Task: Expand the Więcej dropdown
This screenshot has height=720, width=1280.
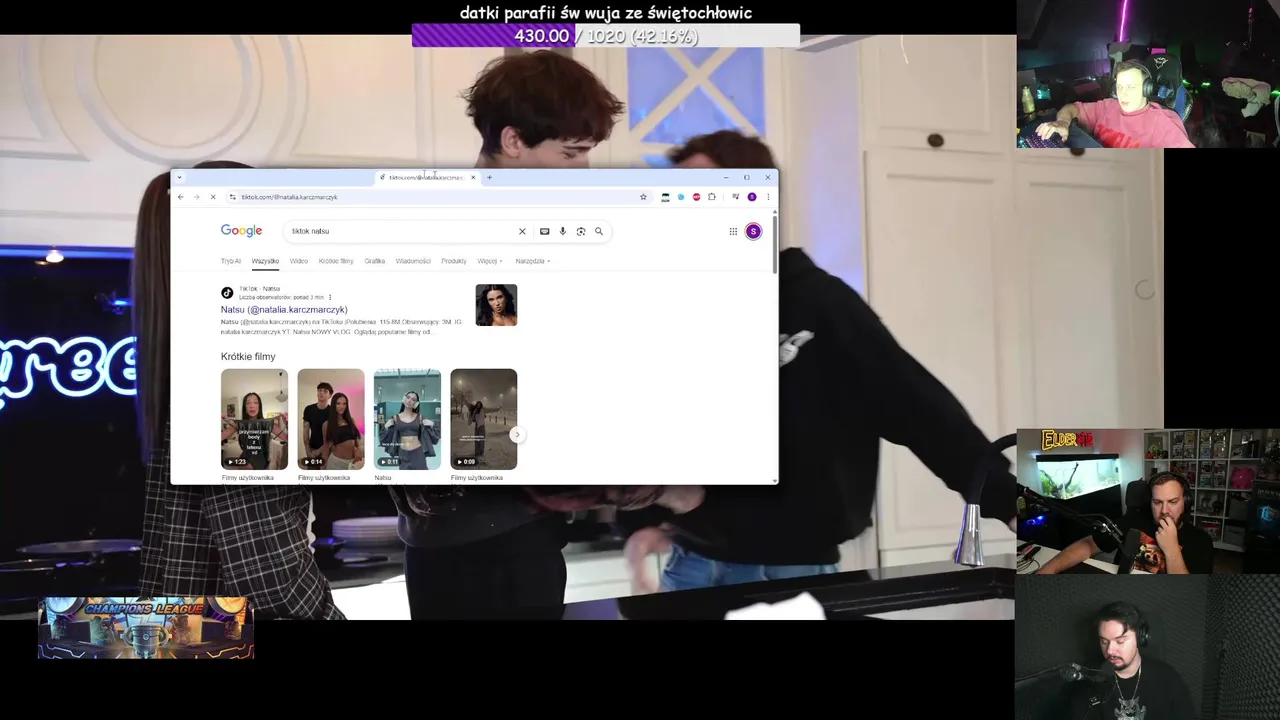Action: point(490,261)
